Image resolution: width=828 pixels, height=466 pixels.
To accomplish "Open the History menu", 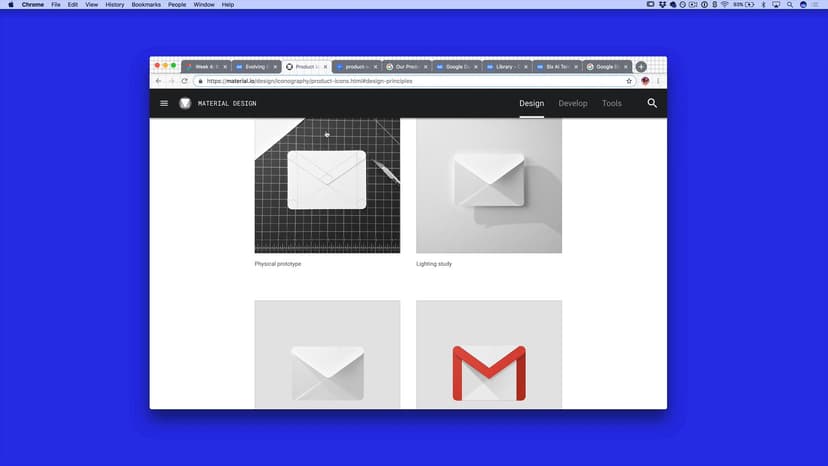I will [x=115, y=5].
